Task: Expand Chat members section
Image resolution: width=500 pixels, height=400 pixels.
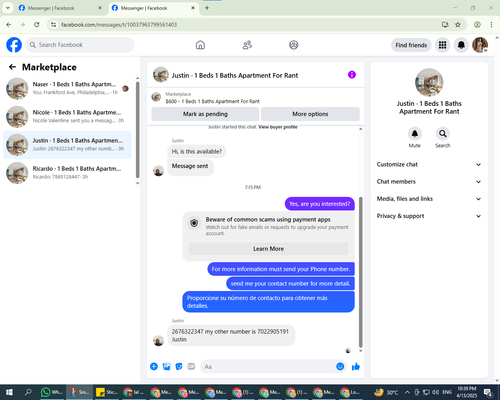Action: pyautogui.click(x=429, y=182)
